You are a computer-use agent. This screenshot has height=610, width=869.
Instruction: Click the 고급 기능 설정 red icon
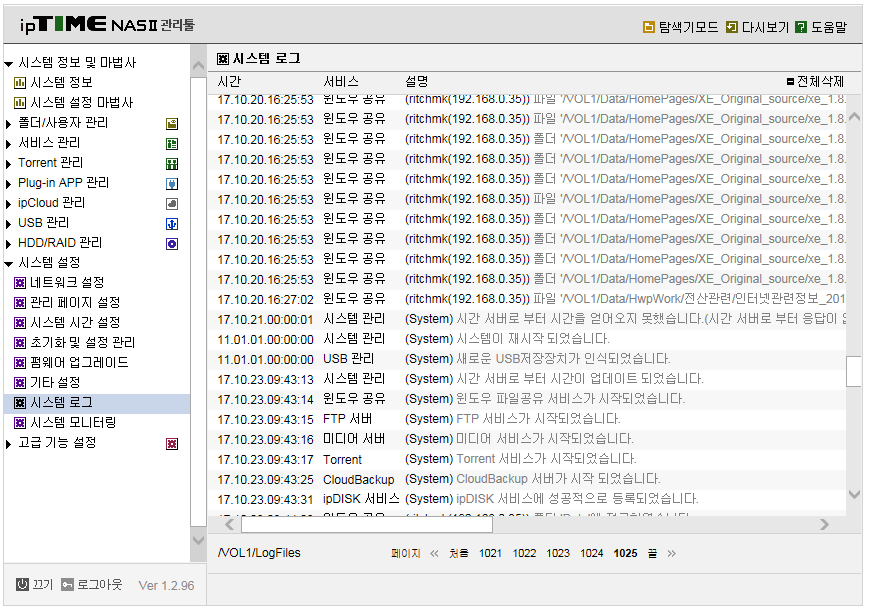tap(172, 444)
